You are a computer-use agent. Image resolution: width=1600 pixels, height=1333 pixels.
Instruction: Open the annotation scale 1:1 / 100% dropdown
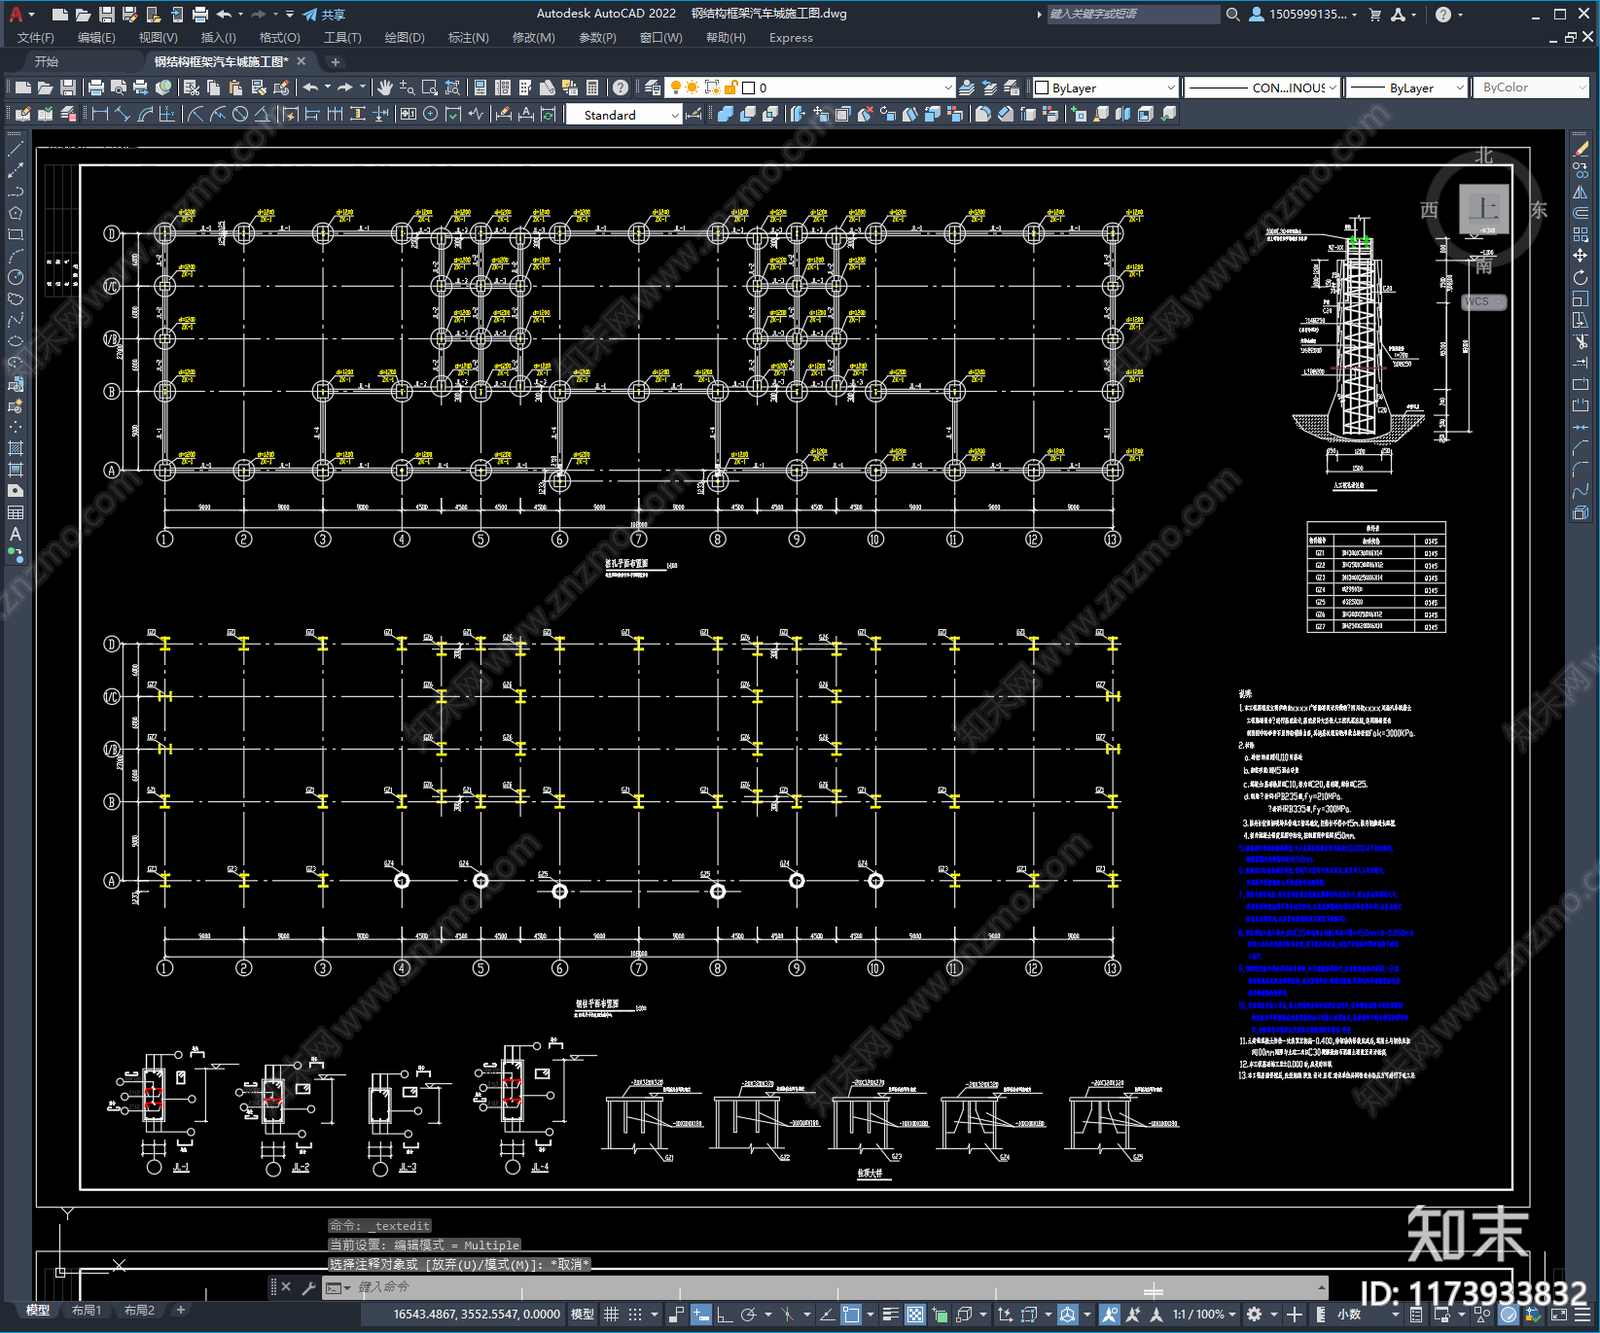coord(1205,1315)
